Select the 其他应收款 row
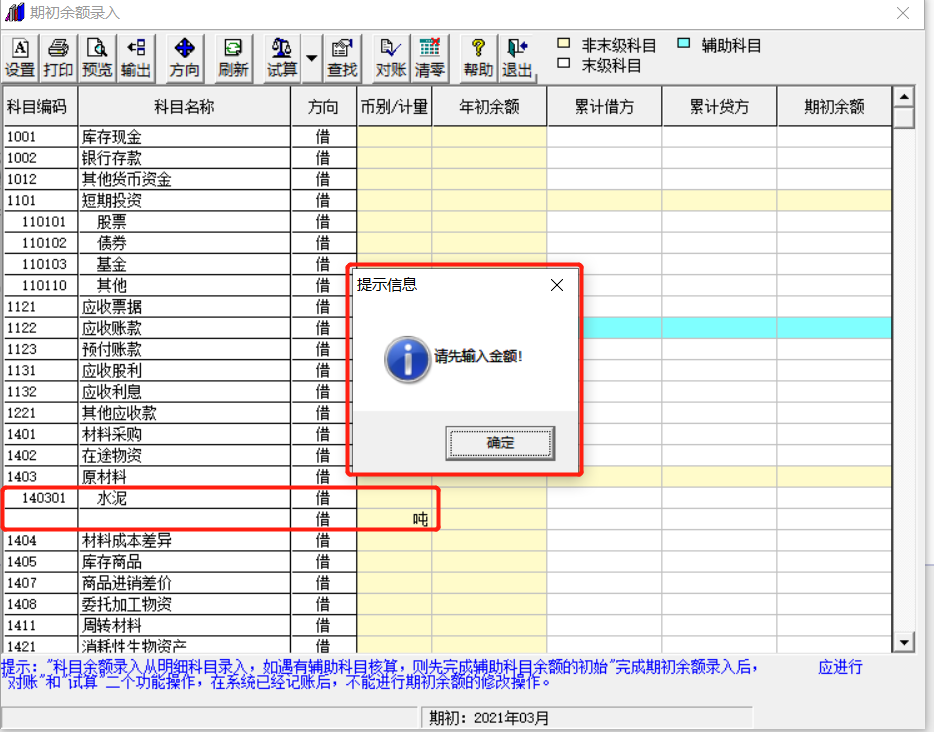This screenshot has width=934, height=732. (447, 413)
